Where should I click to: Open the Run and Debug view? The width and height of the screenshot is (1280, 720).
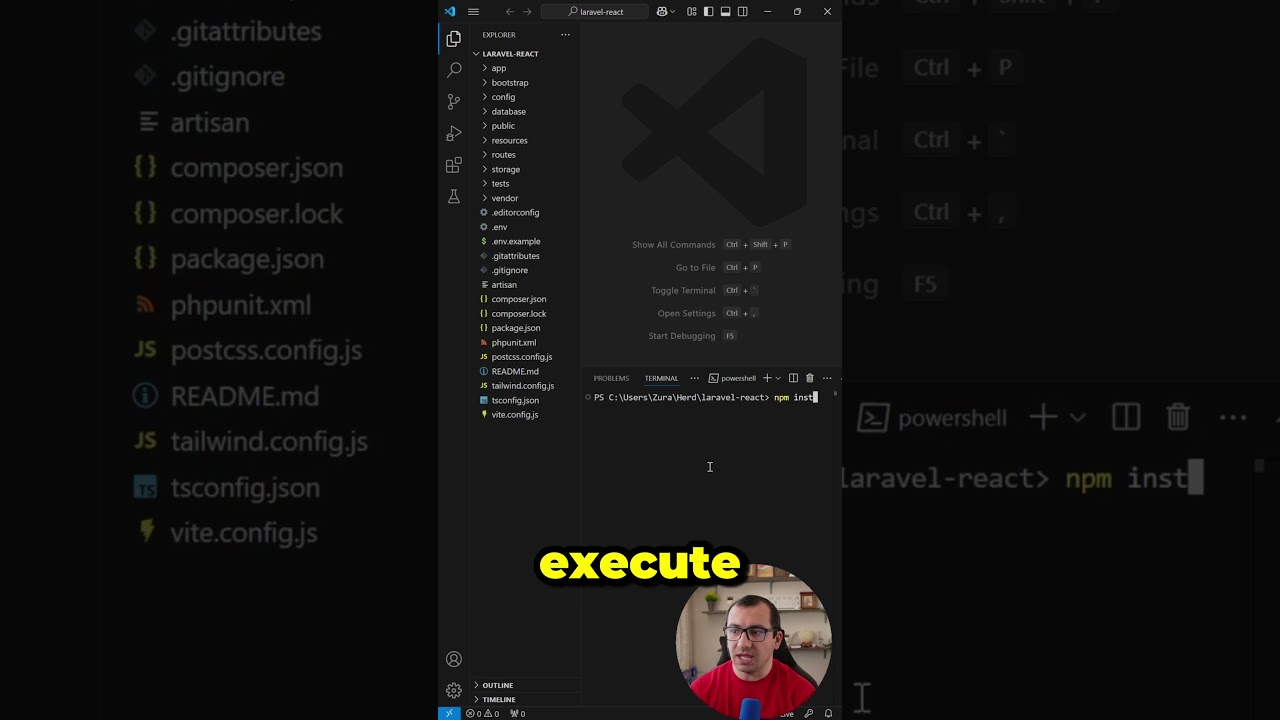coord(454,133)
